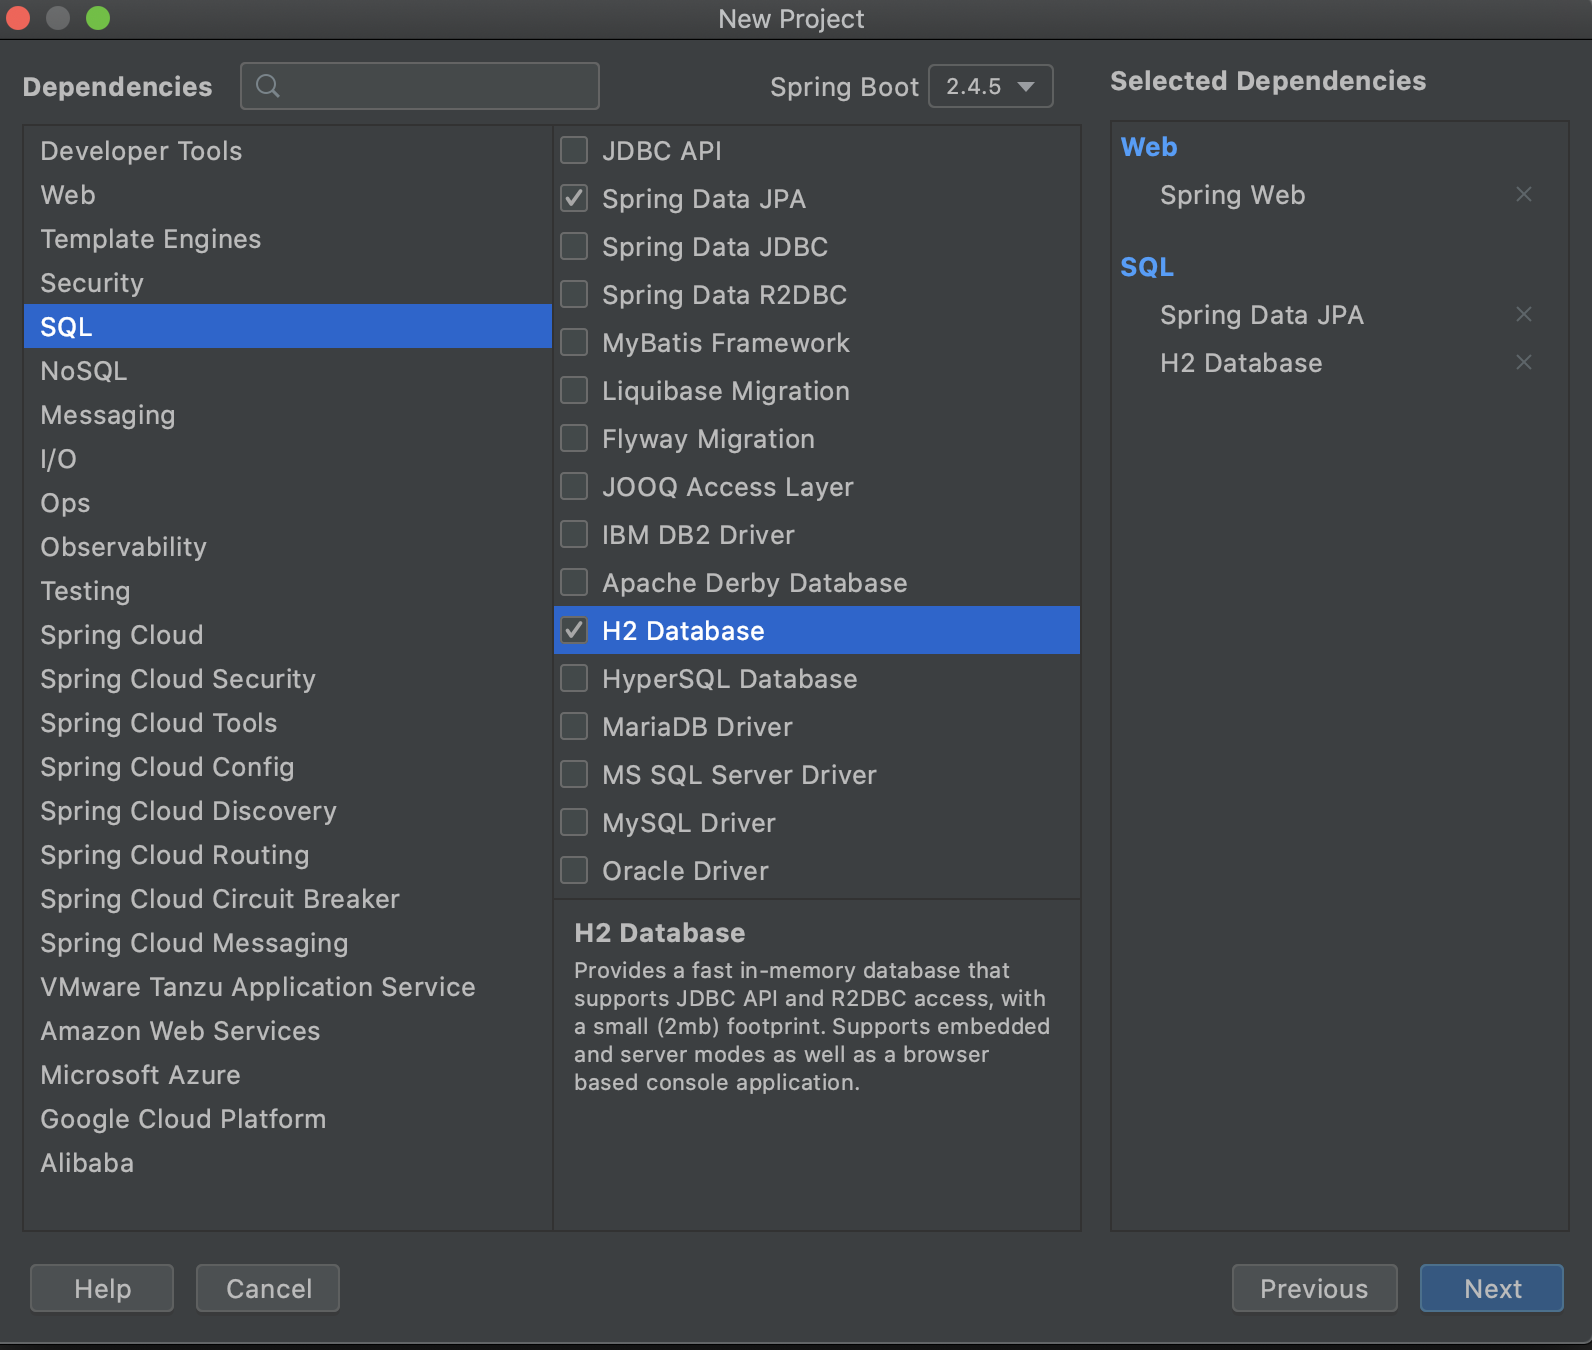Screen dimensions: 1592x1350
Task: Open Google Cloud Platform category
Action: 288,1118
